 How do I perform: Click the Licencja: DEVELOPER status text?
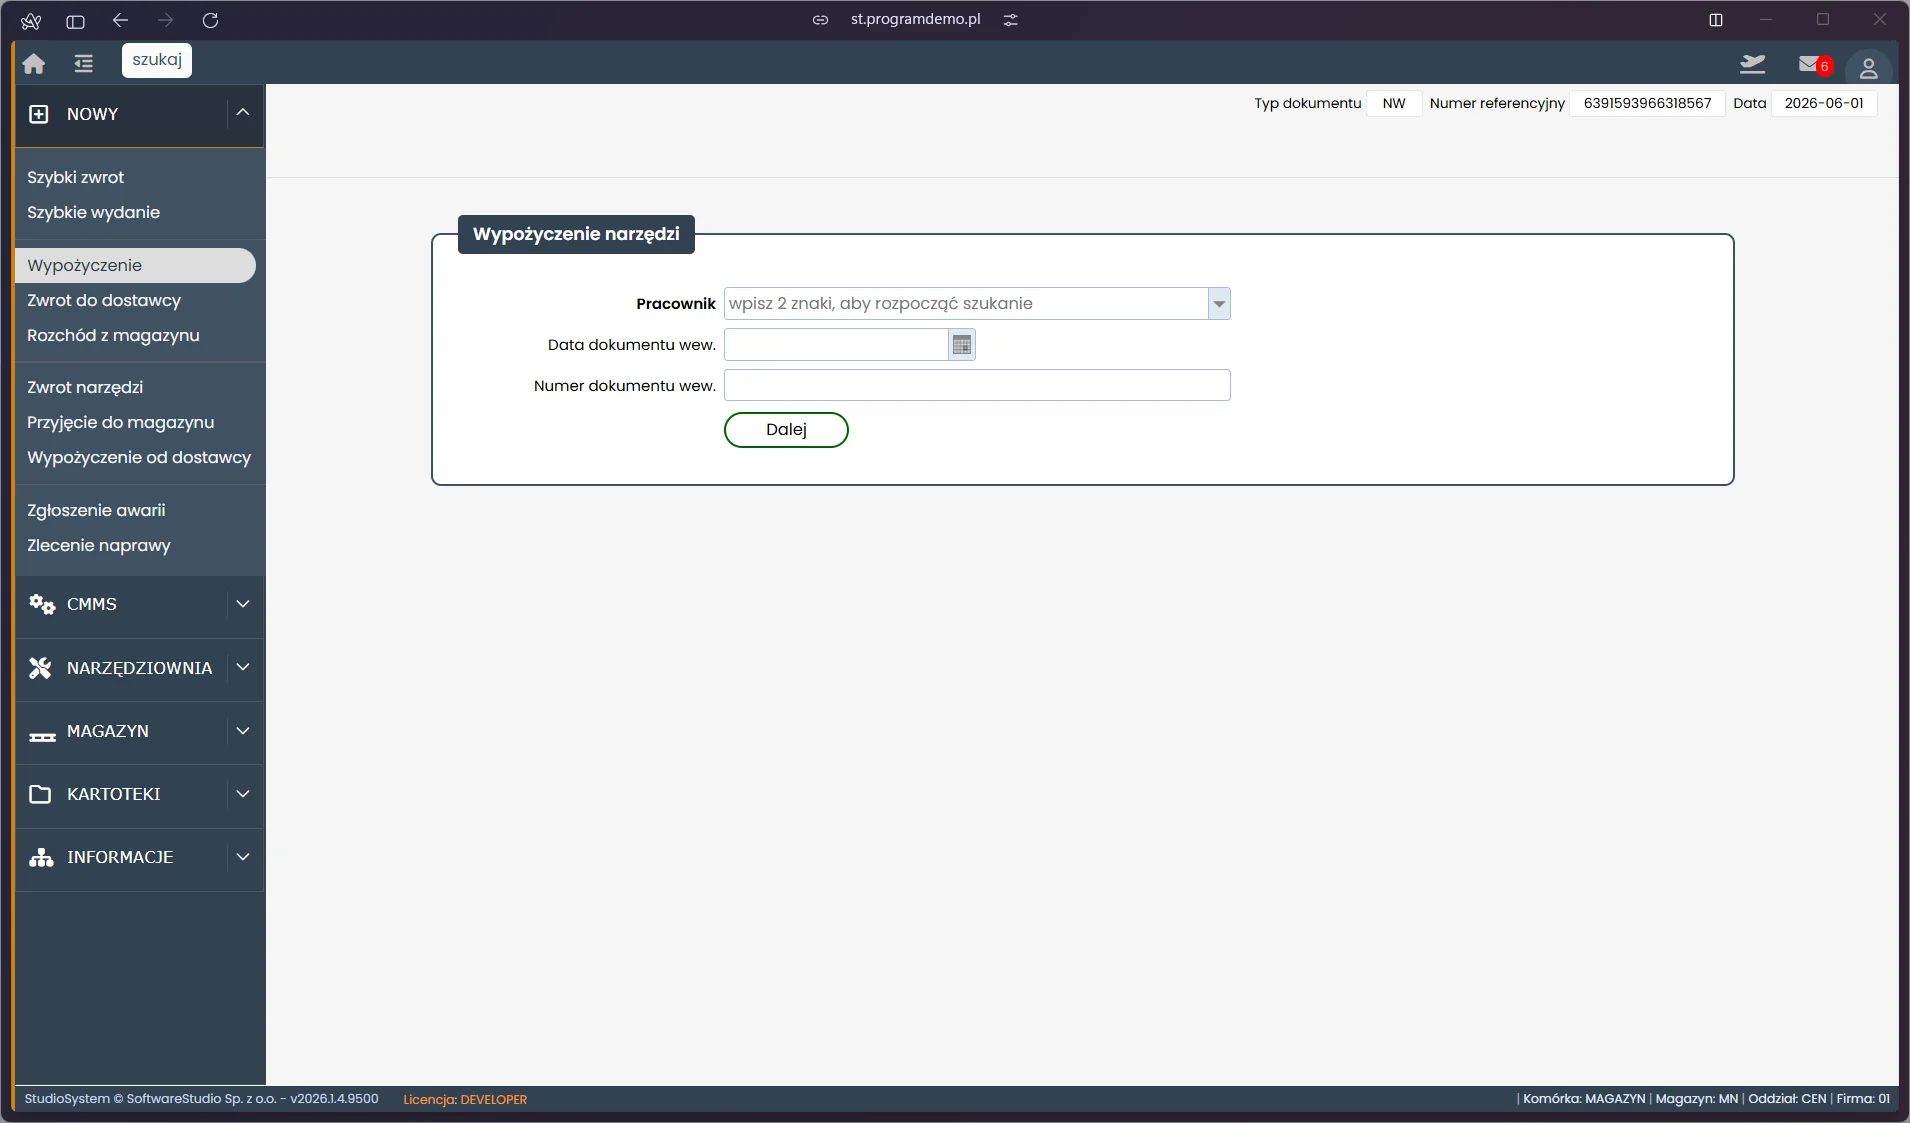coord(465,1099)
